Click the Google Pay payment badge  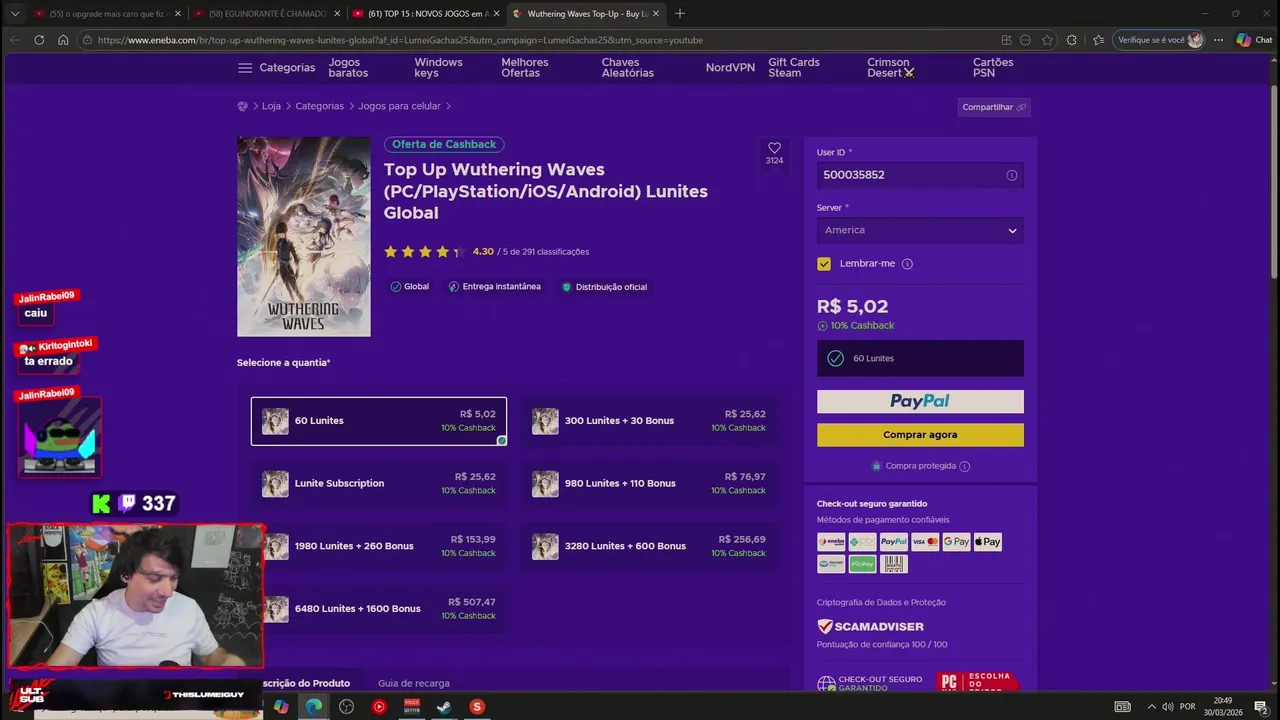(x=956, y=542)
